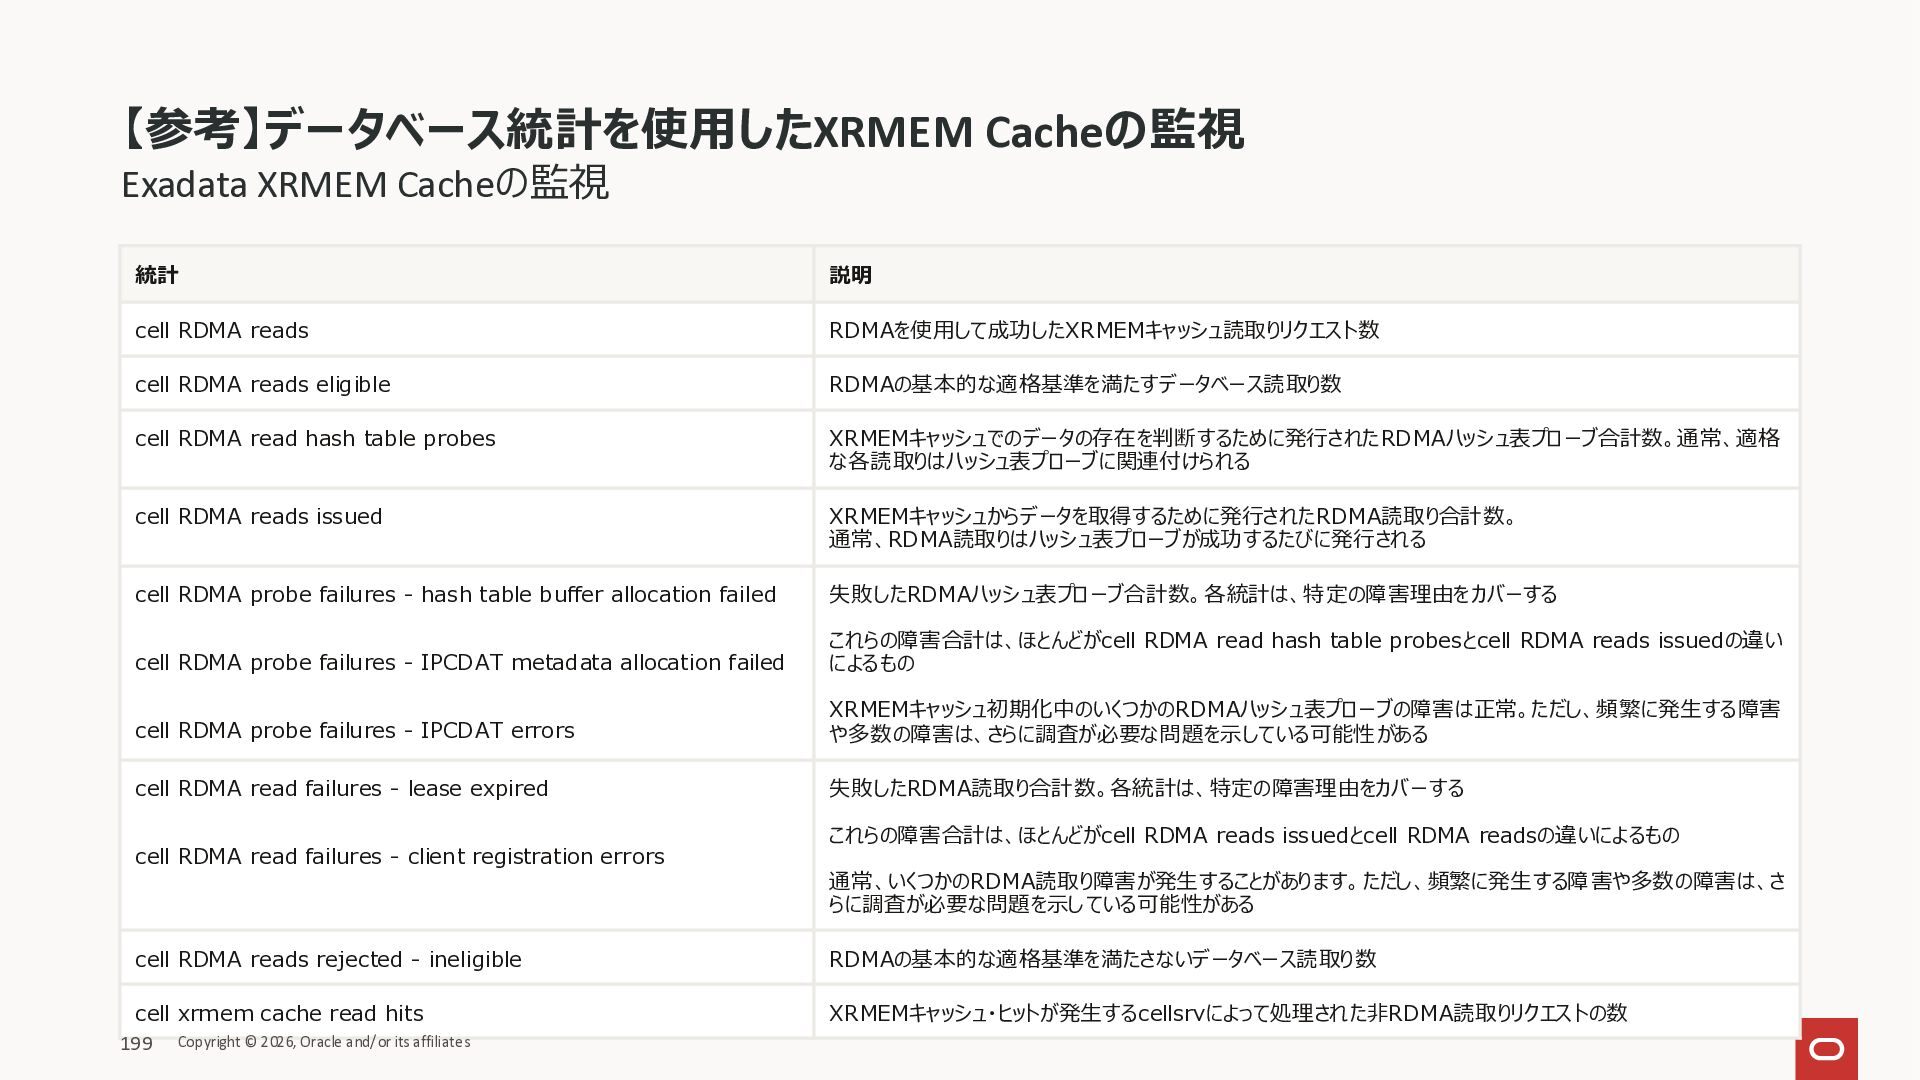Click slide page number 199

point(136,1044)
